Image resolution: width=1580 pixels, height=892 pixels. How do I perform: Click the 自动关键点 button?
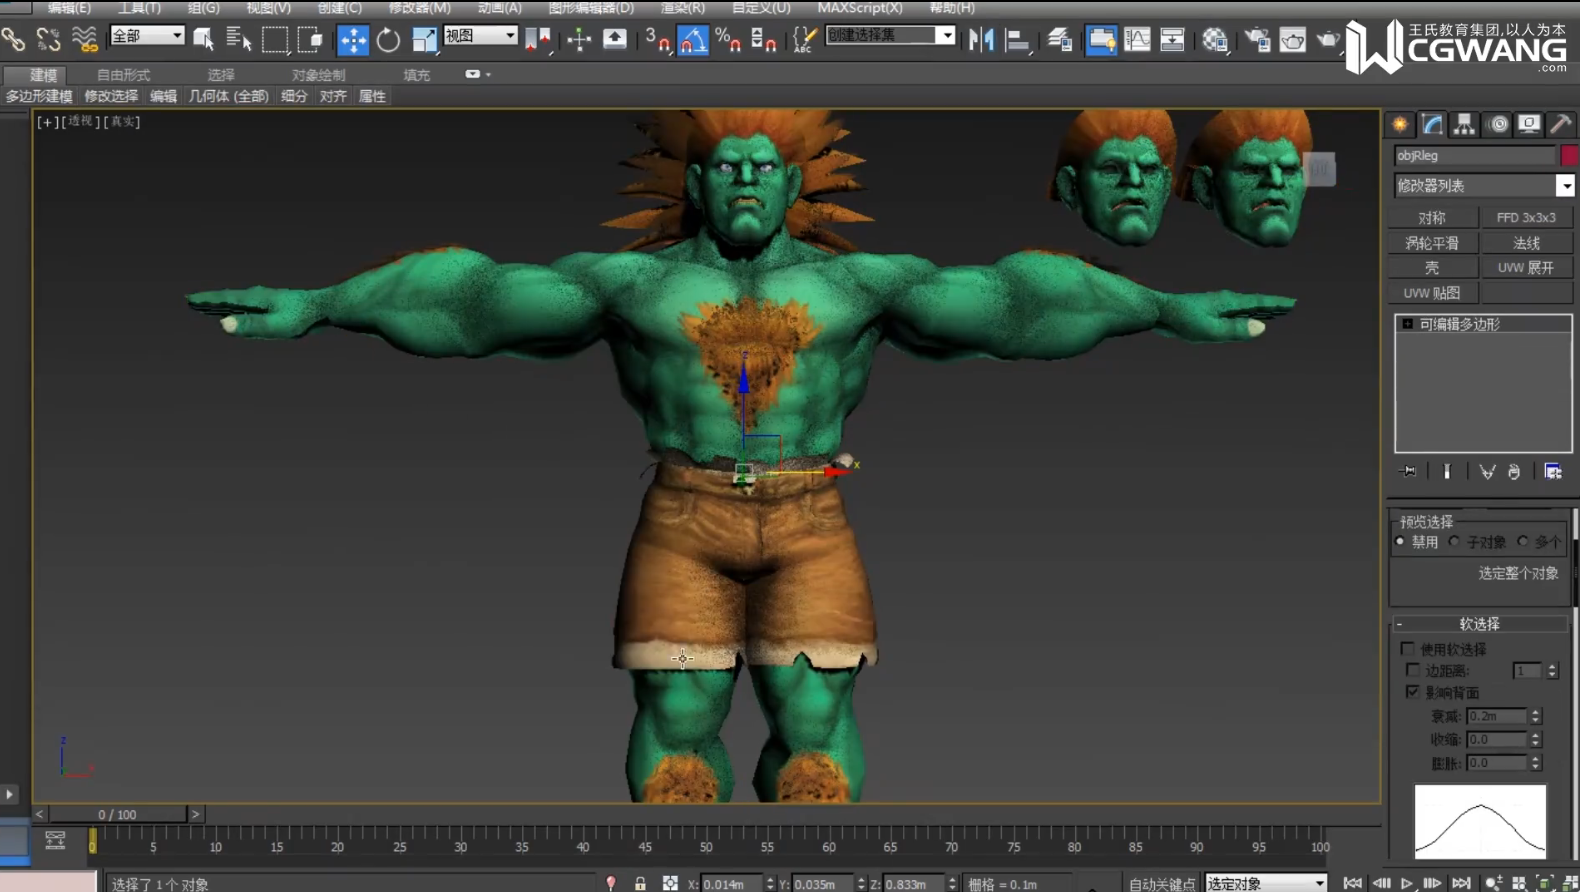point(1162,884)
